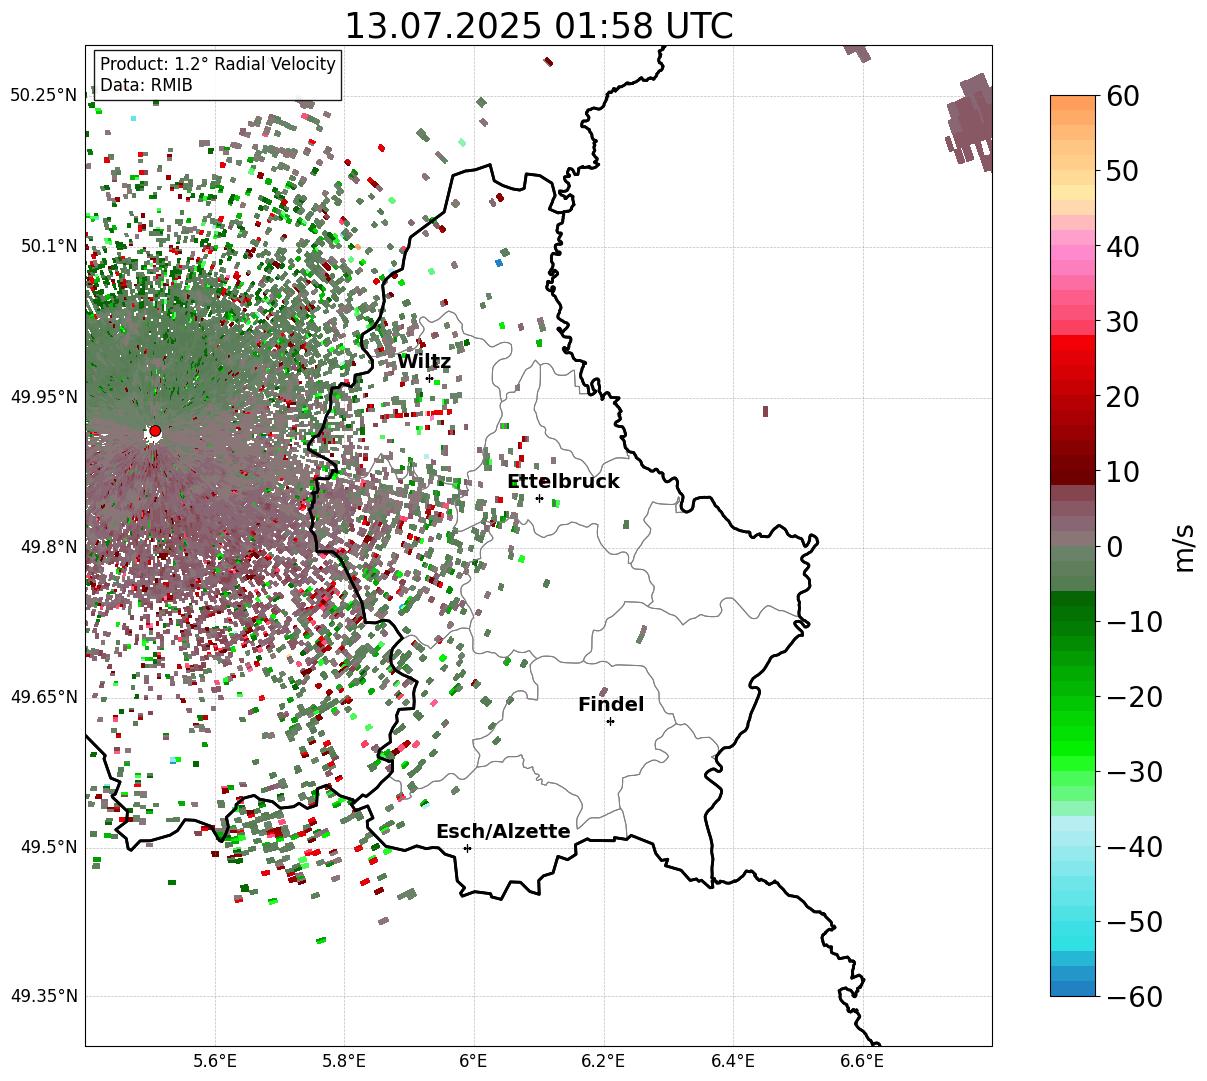Screen dimensions: 1207x1081
Task: Click the red radar location marker
Action: click(x=155, y=431)
